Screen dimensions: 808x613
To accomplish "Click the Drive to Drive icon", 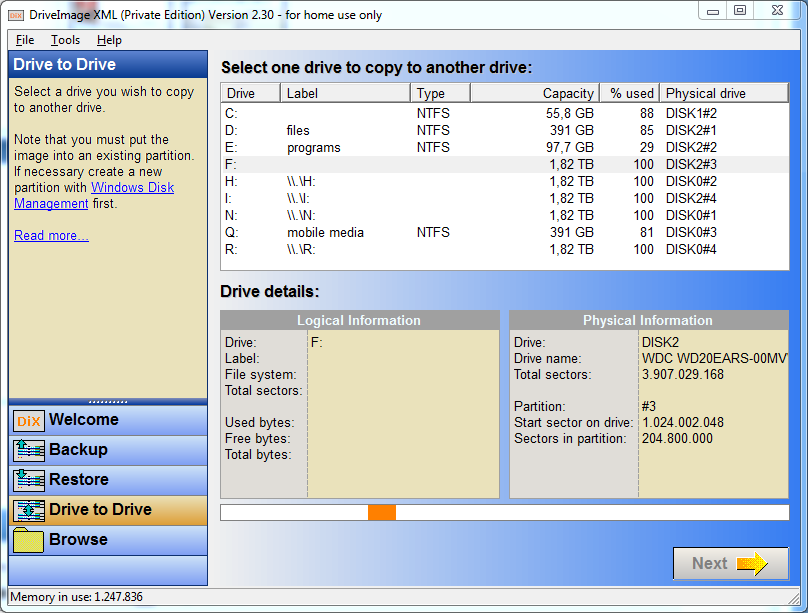I will tap(28, 510).
